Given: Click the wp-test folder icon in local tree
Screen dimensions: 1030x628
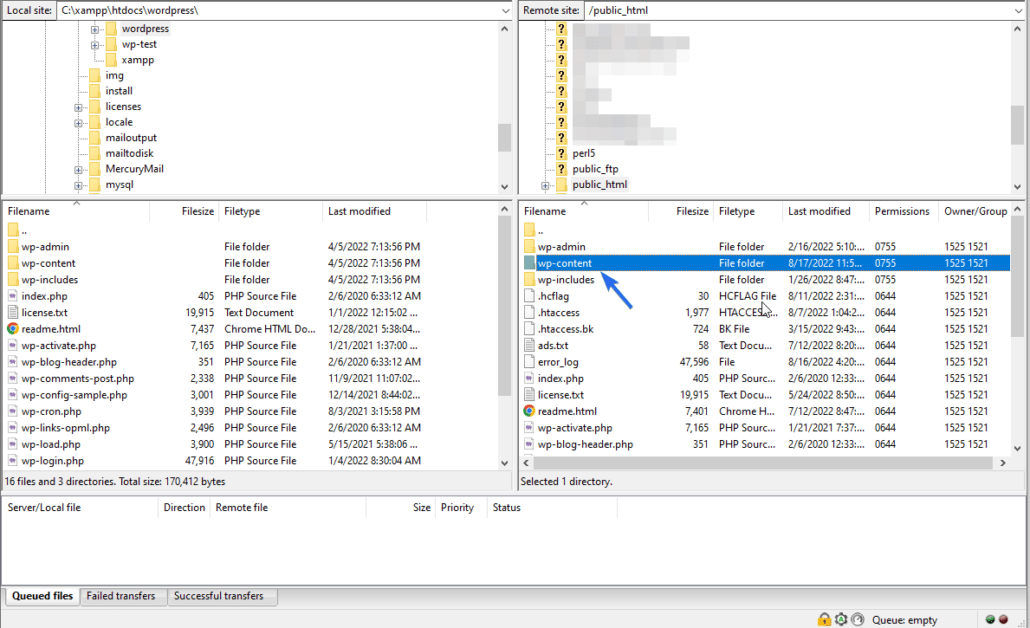Looking at the screenshot, I should pos(111,45).
